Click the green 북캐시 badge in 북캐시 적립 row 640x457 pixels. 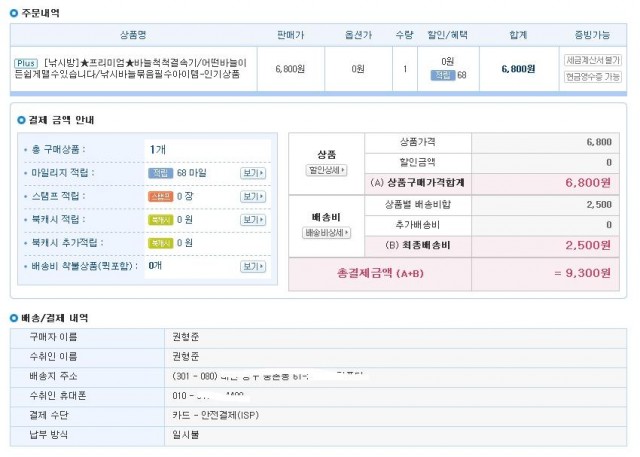coord(160,220)
